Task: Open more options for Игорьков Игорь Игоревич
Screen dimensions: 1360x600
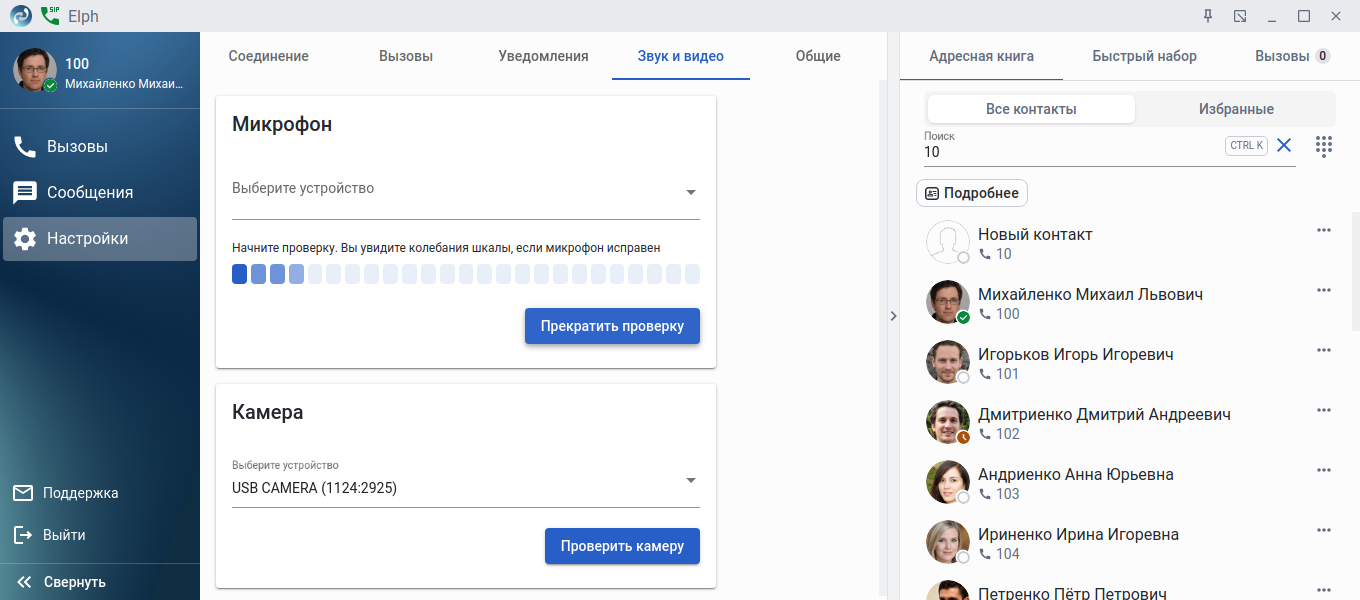Action: [x=1324, y=350]
